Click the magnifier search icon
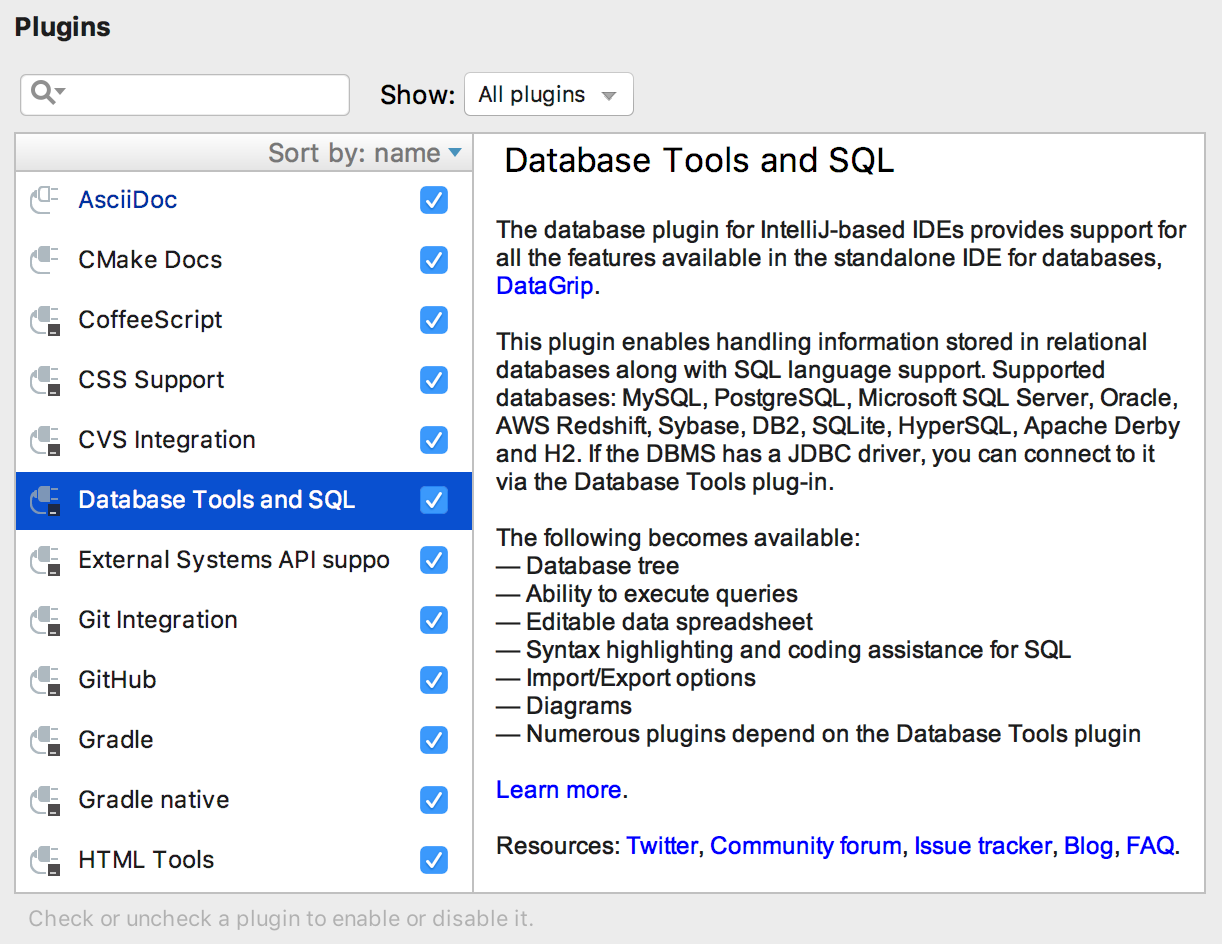 (x=46, y=93)
